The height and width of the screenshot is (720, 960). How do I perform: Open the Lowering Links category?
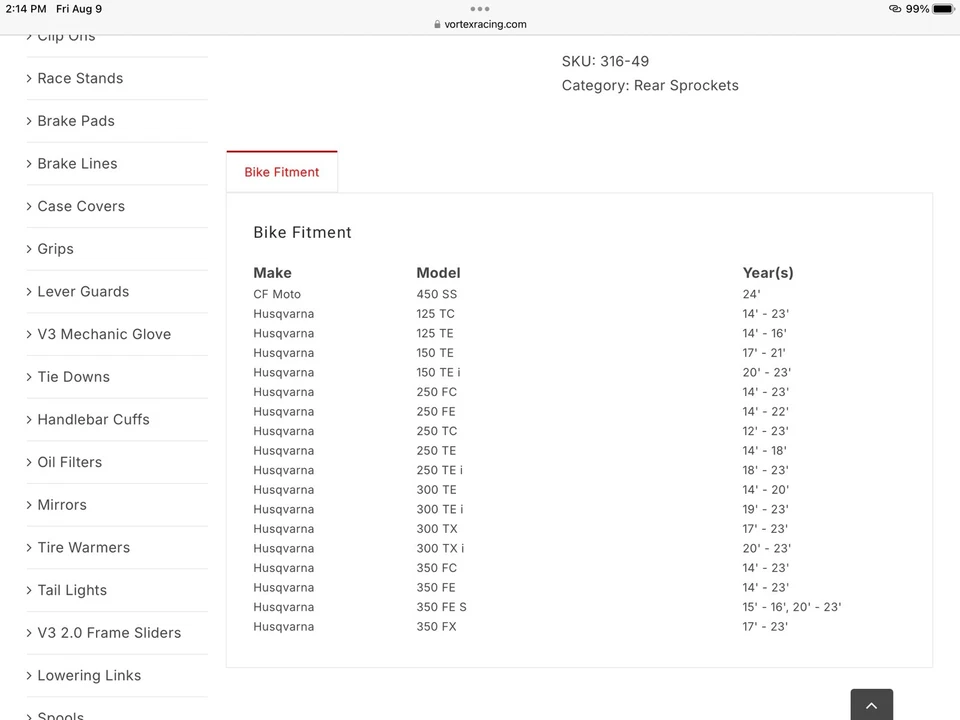click(x=89, y=675)
